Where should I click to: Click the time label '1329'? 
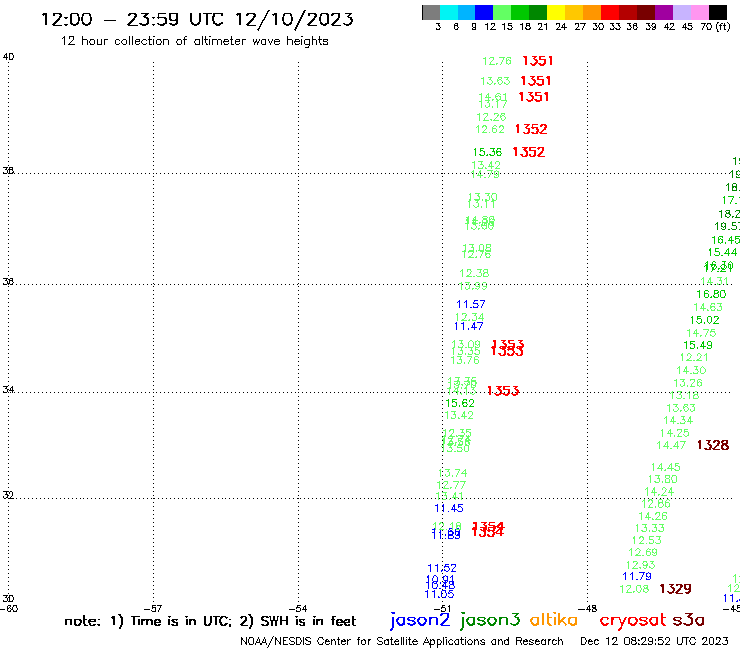pos(675,589)
